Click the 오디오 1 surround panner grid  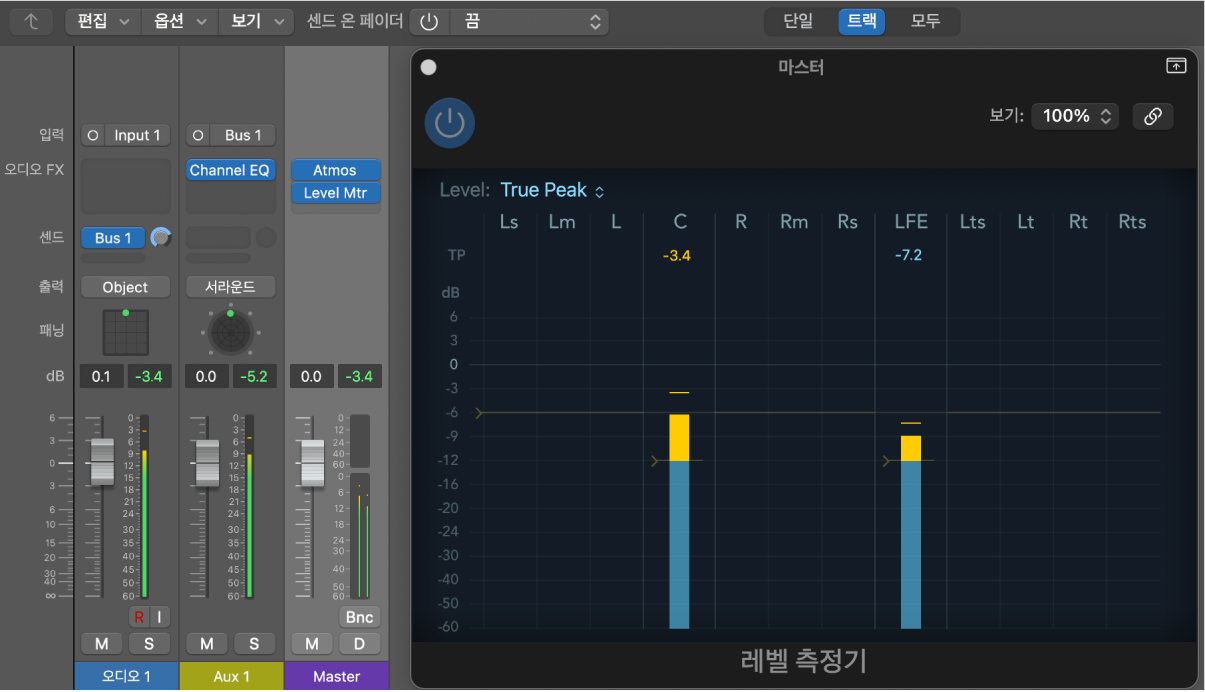125,332
